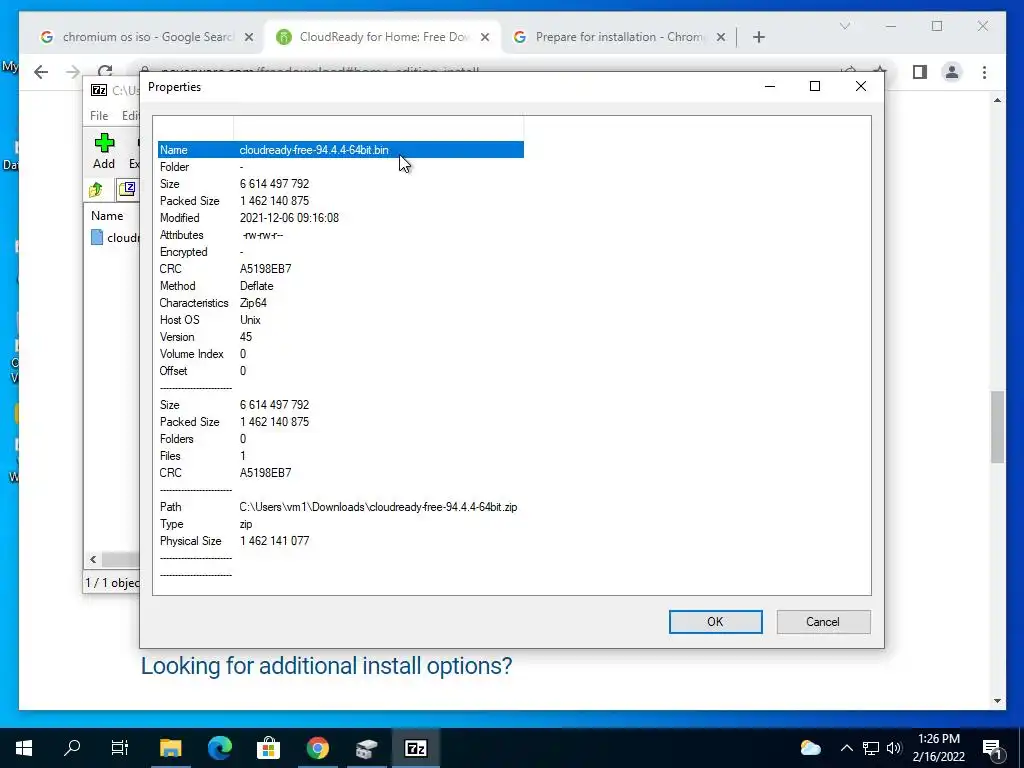Image resolution: width=1024 pixels, height=768 pixels.
Task: Select the Physical Size 1 462 141 077 row
Action: click(x=340, y=540)
